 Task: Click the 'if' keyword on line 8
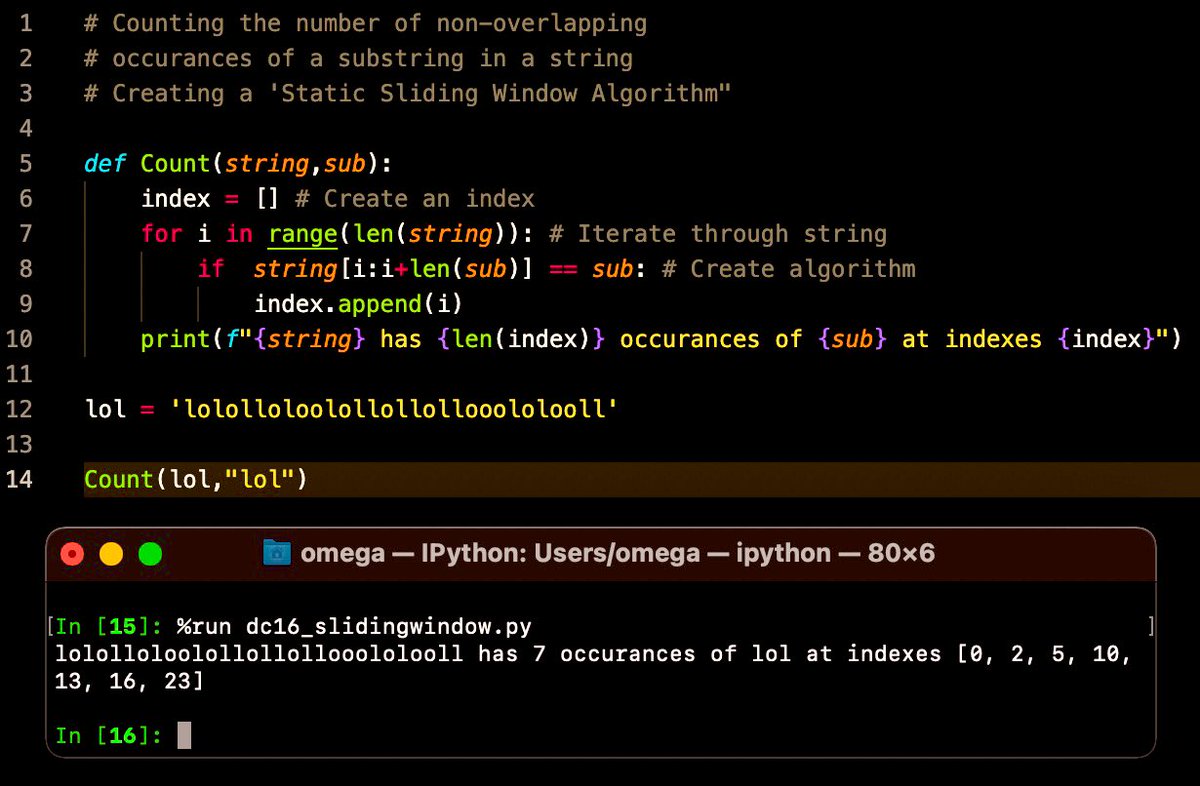tap(211, 269)
